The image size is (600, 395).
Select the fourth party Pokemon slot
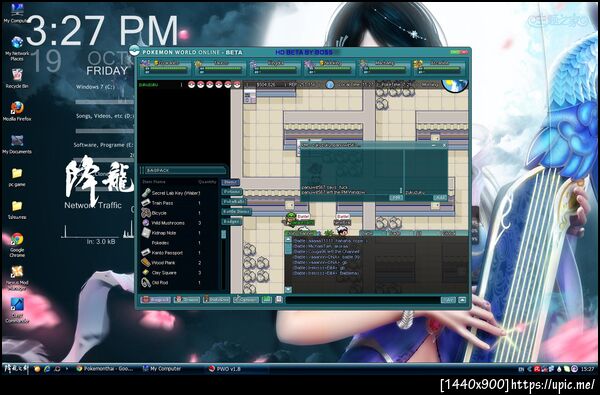329,67
